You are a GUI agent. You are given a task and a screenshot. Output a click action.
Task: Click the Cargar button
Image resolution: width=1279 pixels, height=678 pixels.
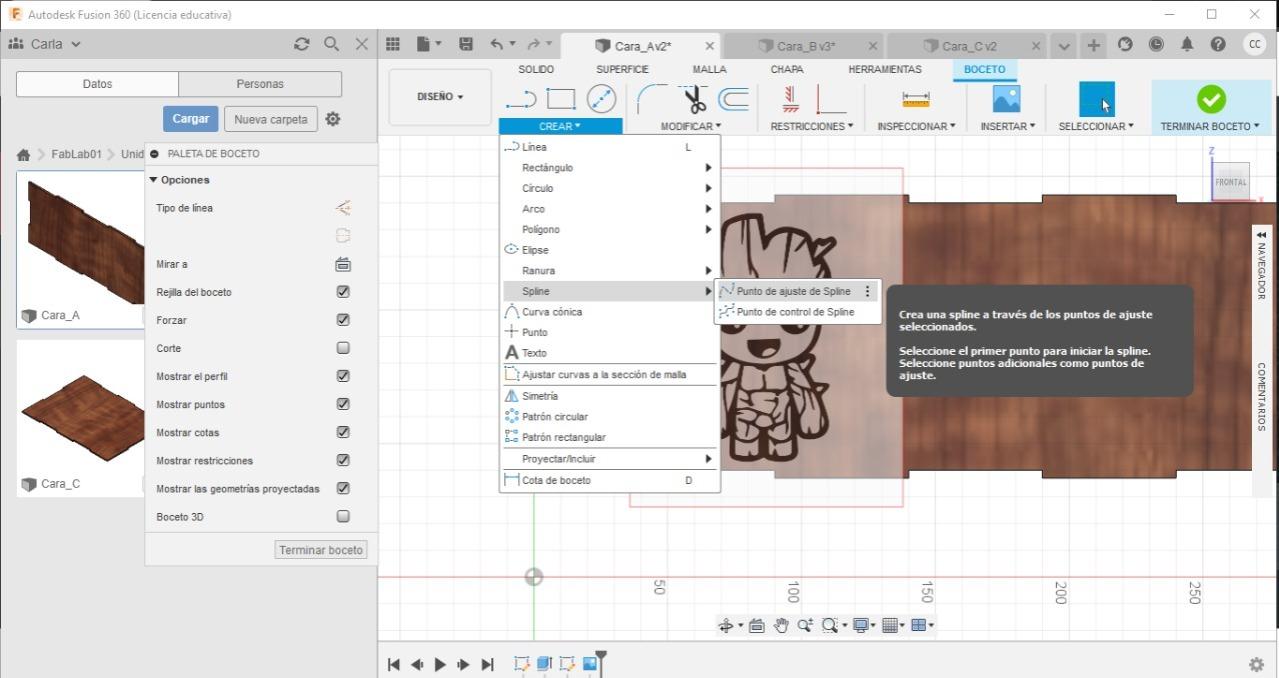point(190,119)
